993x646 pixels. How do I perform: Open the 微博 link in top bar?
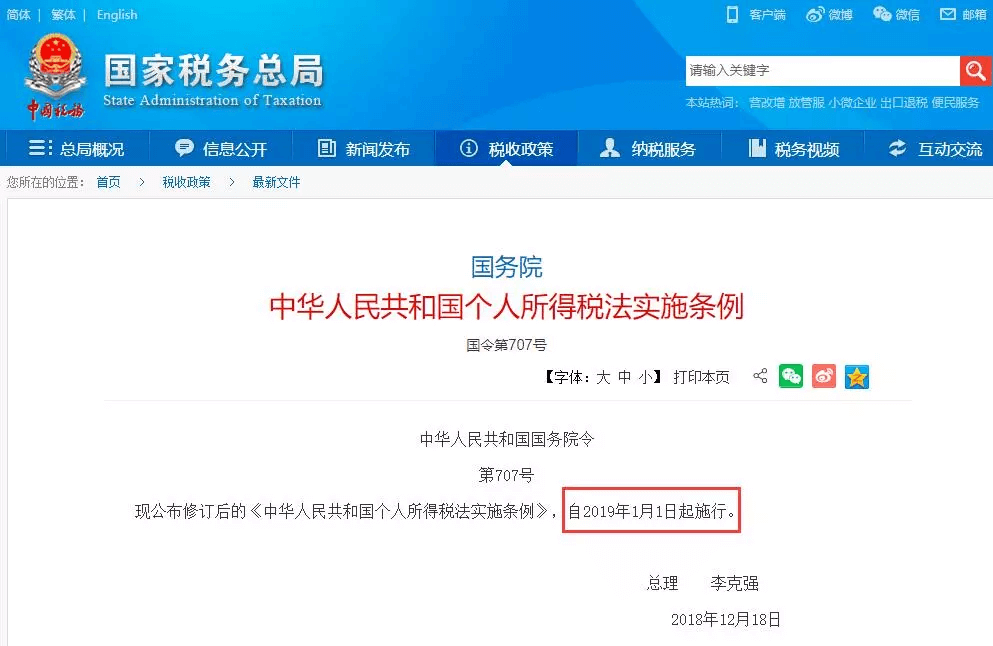(830, 15)
